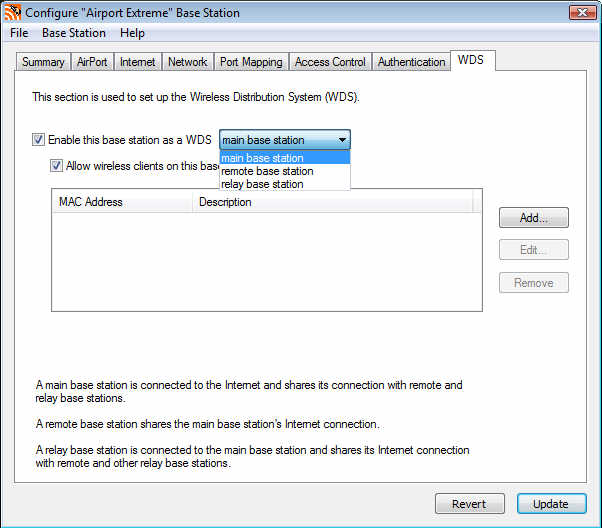Switch to the Port Mapping tab

[x=251, y=62]
